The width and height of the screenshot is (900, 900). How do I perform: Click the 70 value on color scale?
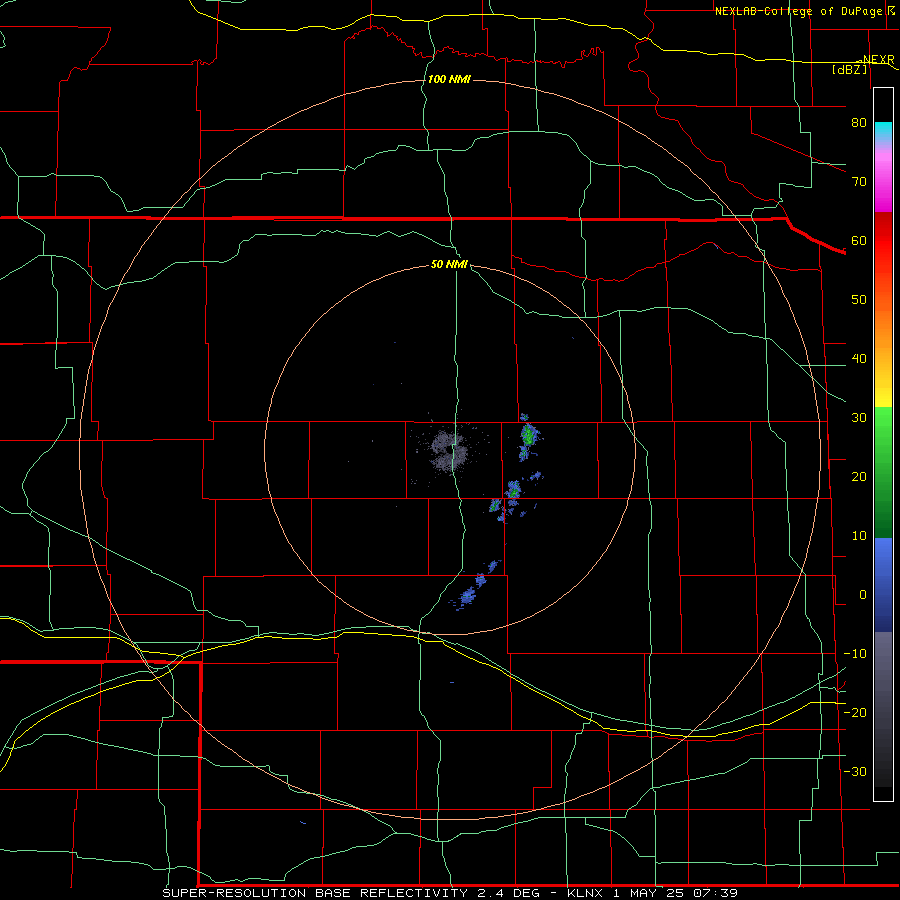point(859,182)
